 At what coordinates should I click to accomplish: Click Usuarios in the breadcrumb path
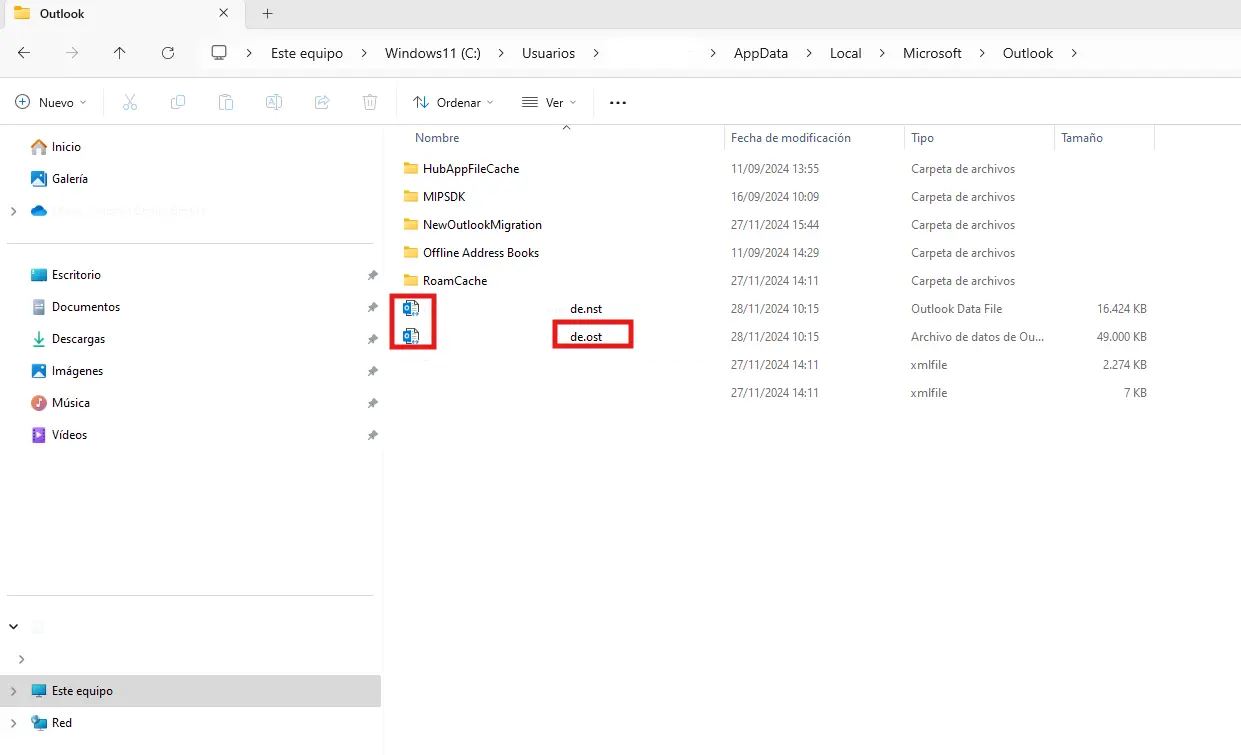(548, 53)
